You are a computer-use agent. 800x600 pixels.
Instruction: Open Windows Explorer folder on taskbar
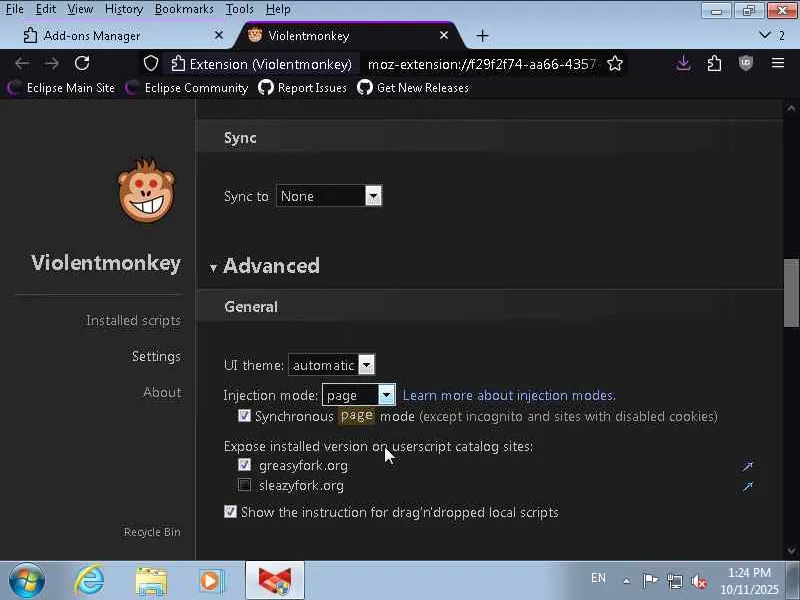(x=151, y=581)
